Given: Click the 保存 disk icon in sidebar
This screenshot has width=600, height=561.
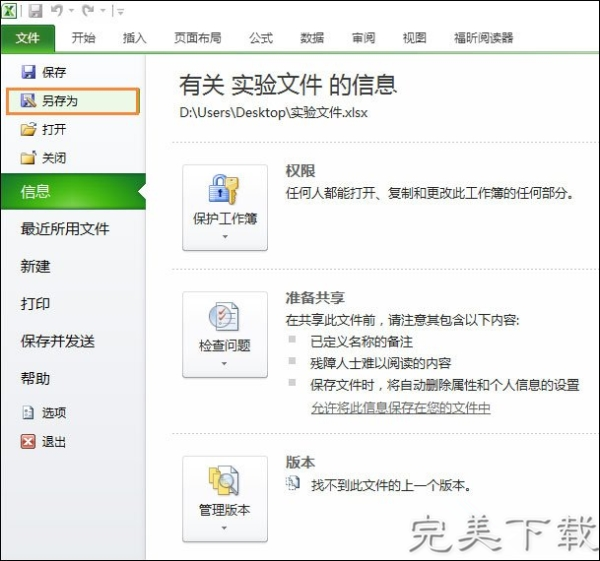Looking at the screenshot, I should 28,72.
